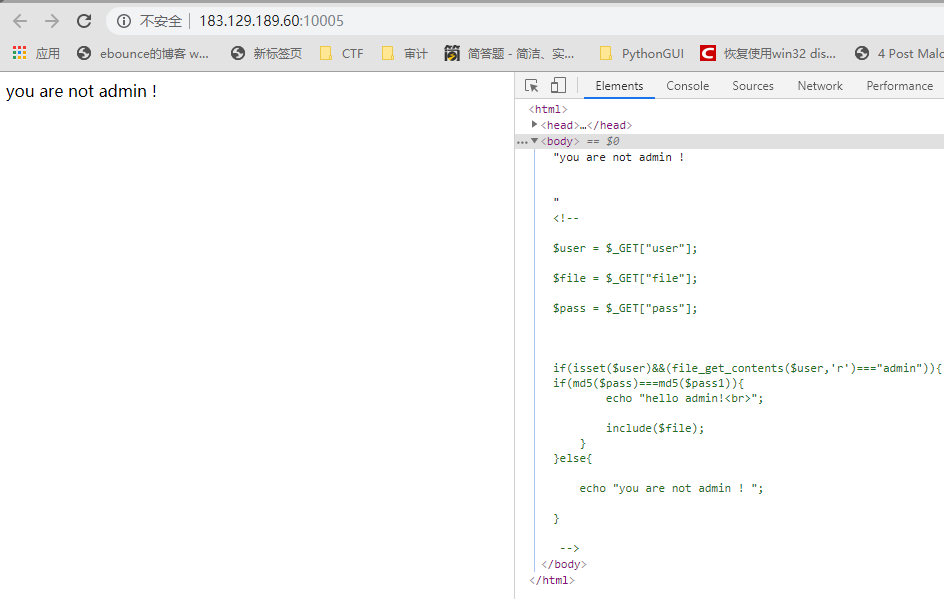Viewport: 944px width, 599px height.
Task: Click the browser forward arrow
Action: tap(52, 21)
